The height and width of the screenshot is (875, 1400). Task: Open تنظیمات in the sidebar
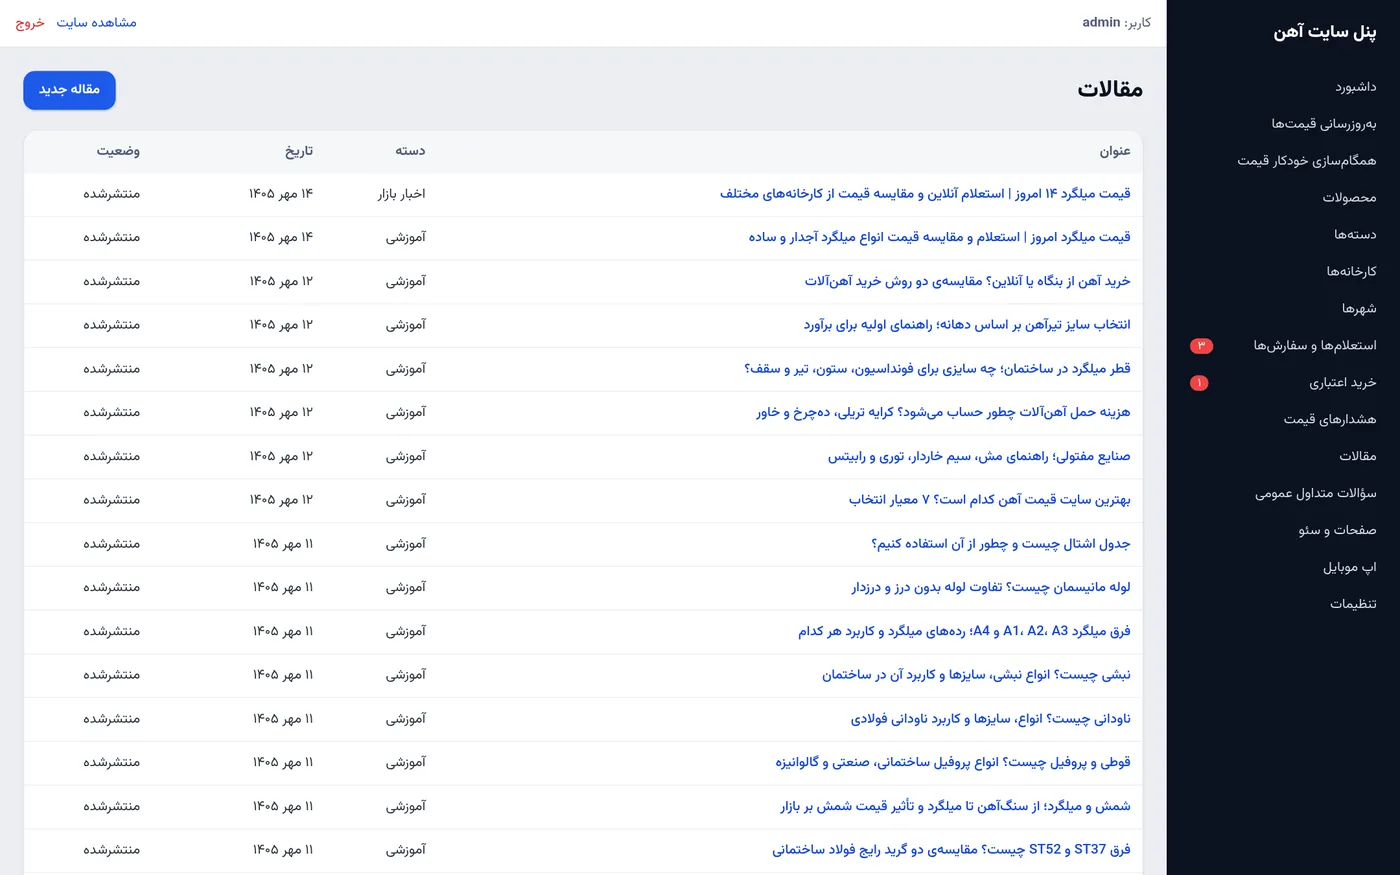tap(1353, 605)
